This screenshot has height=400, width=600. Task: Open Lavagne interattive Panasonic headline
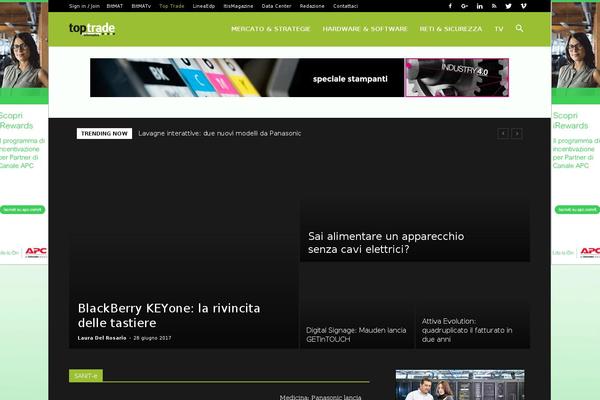(x=220, y=133)
